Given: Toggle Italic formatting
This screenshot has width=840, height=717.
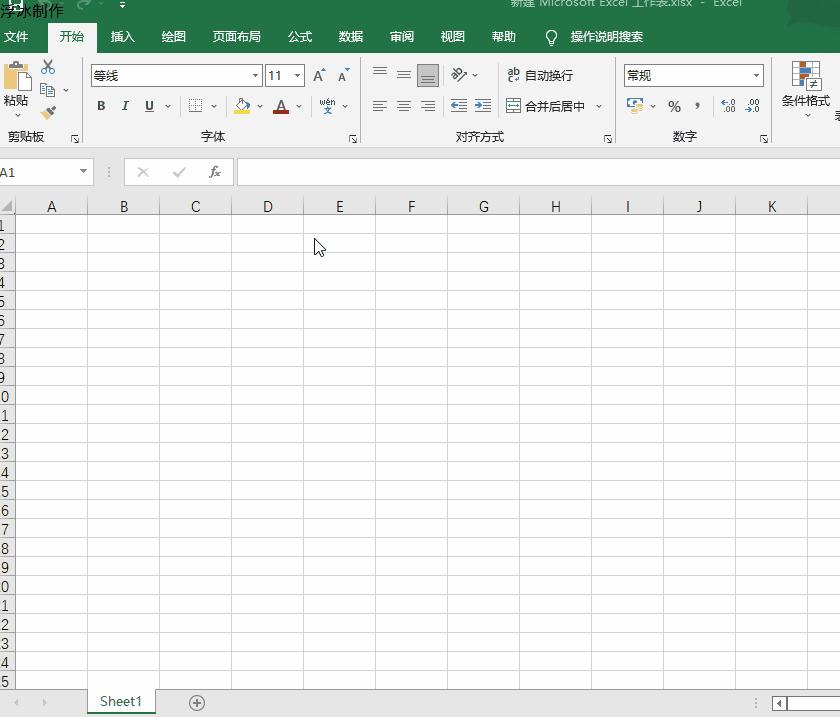Looking at the screenshot, I should coord(125,106).
